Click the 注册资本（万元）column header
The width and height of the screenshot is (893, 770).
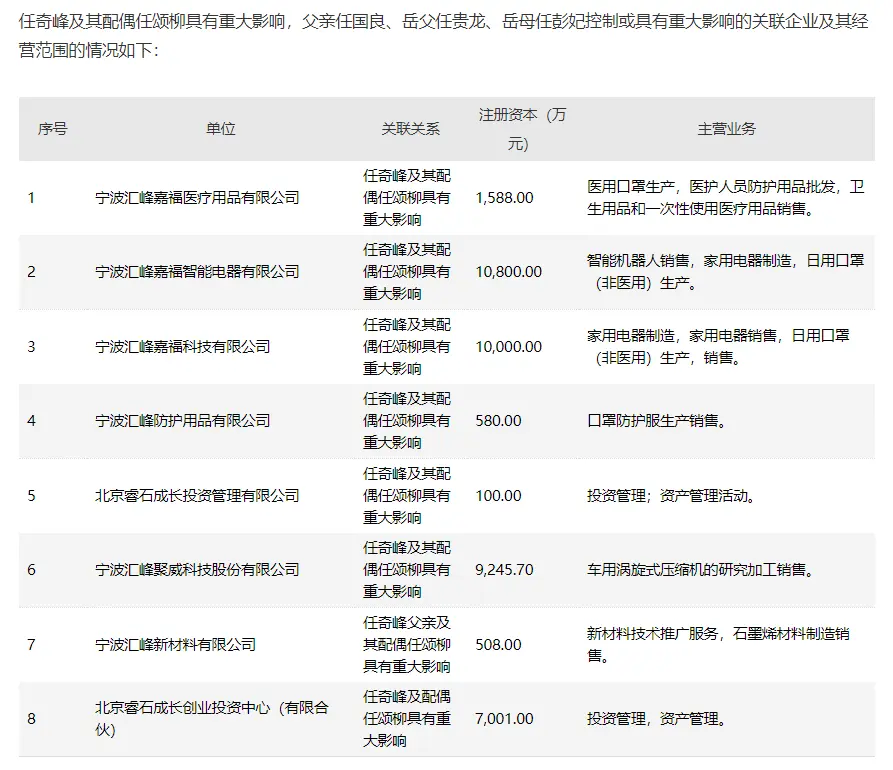click(x=522, y=129)
